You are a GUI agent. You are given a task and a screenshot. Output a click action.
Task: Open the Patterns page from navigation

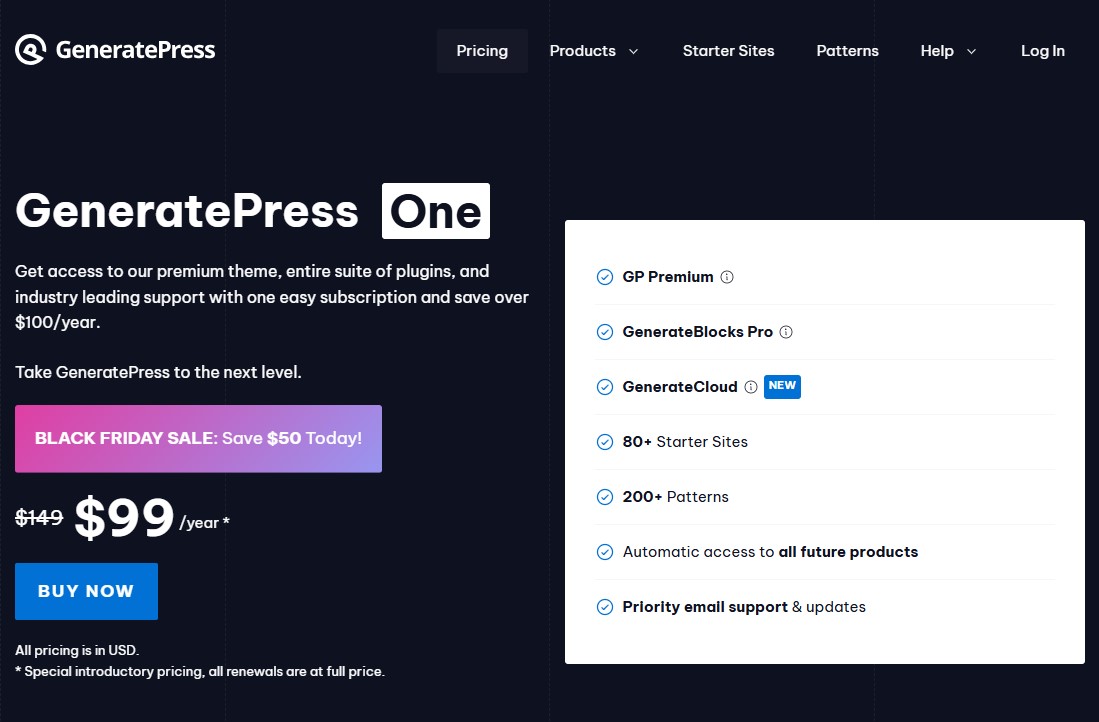click(847, 51)
